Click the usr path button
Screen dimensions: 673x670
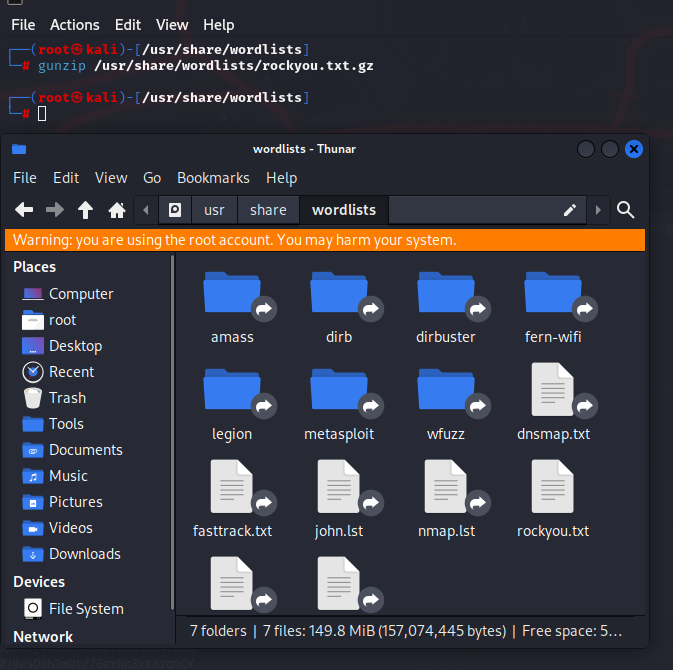(214, 210)
